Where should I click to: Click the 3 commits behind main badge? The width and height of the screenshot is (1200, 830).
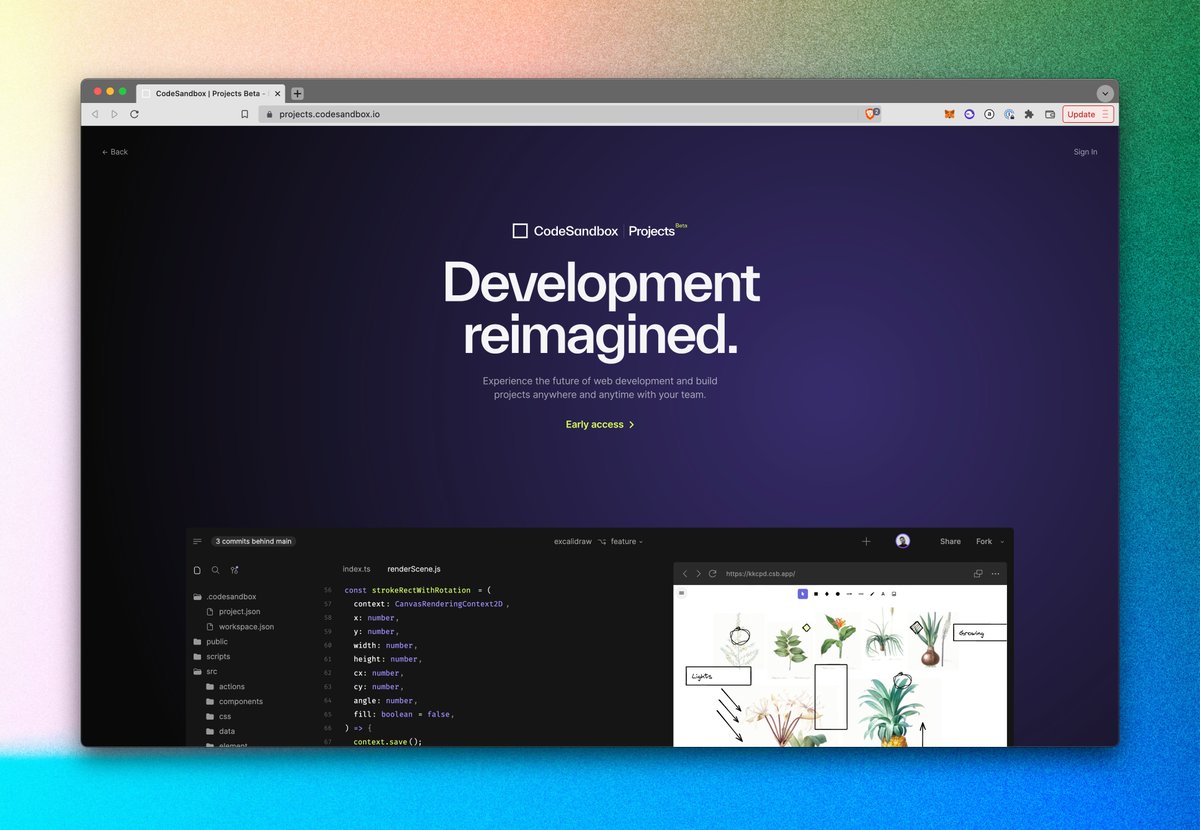point(254,541)
